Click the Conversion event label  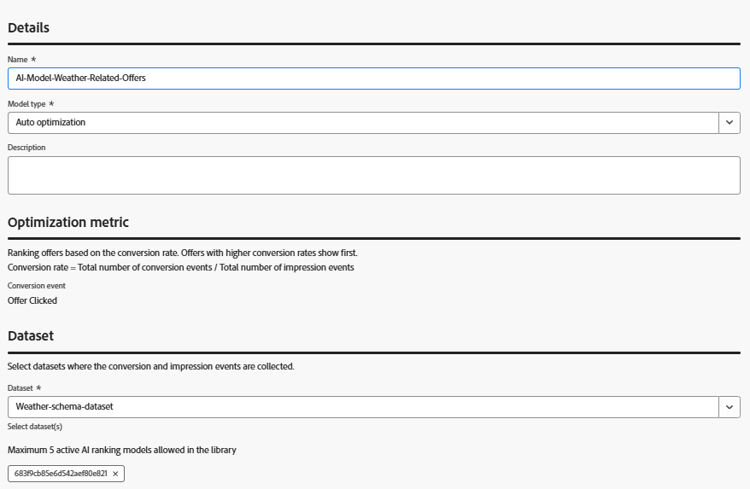coord(36,286)
